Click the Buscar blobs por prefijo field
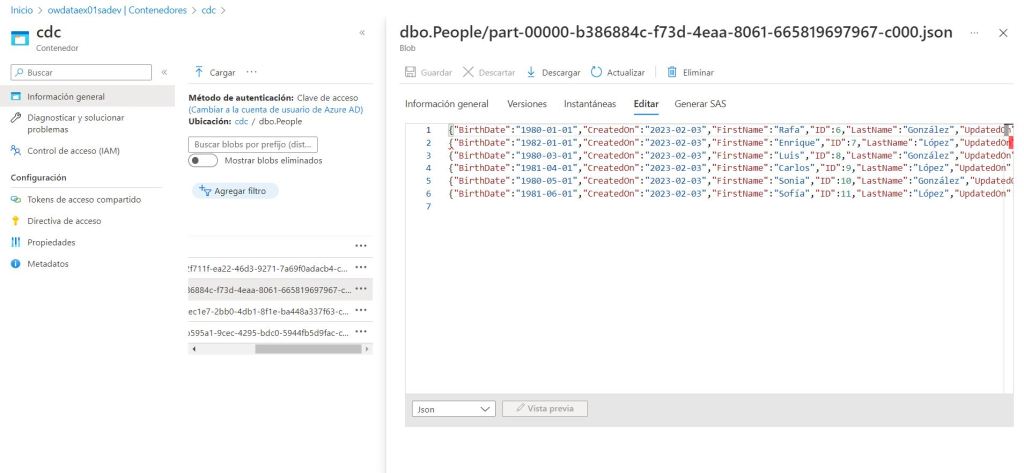Screen dimensions: 1024x473 [254, 144]
